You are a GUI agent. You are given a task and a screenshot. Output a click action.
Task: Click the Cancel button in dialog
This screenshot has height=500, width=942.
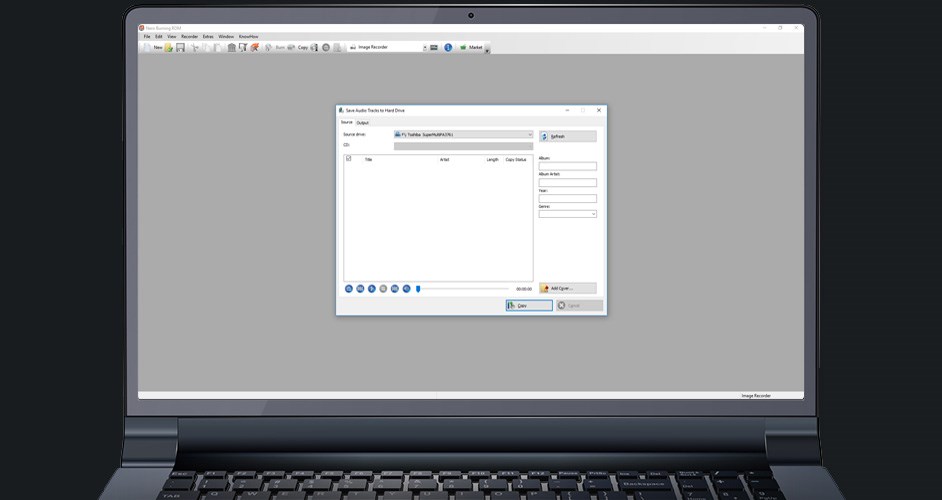579,305
